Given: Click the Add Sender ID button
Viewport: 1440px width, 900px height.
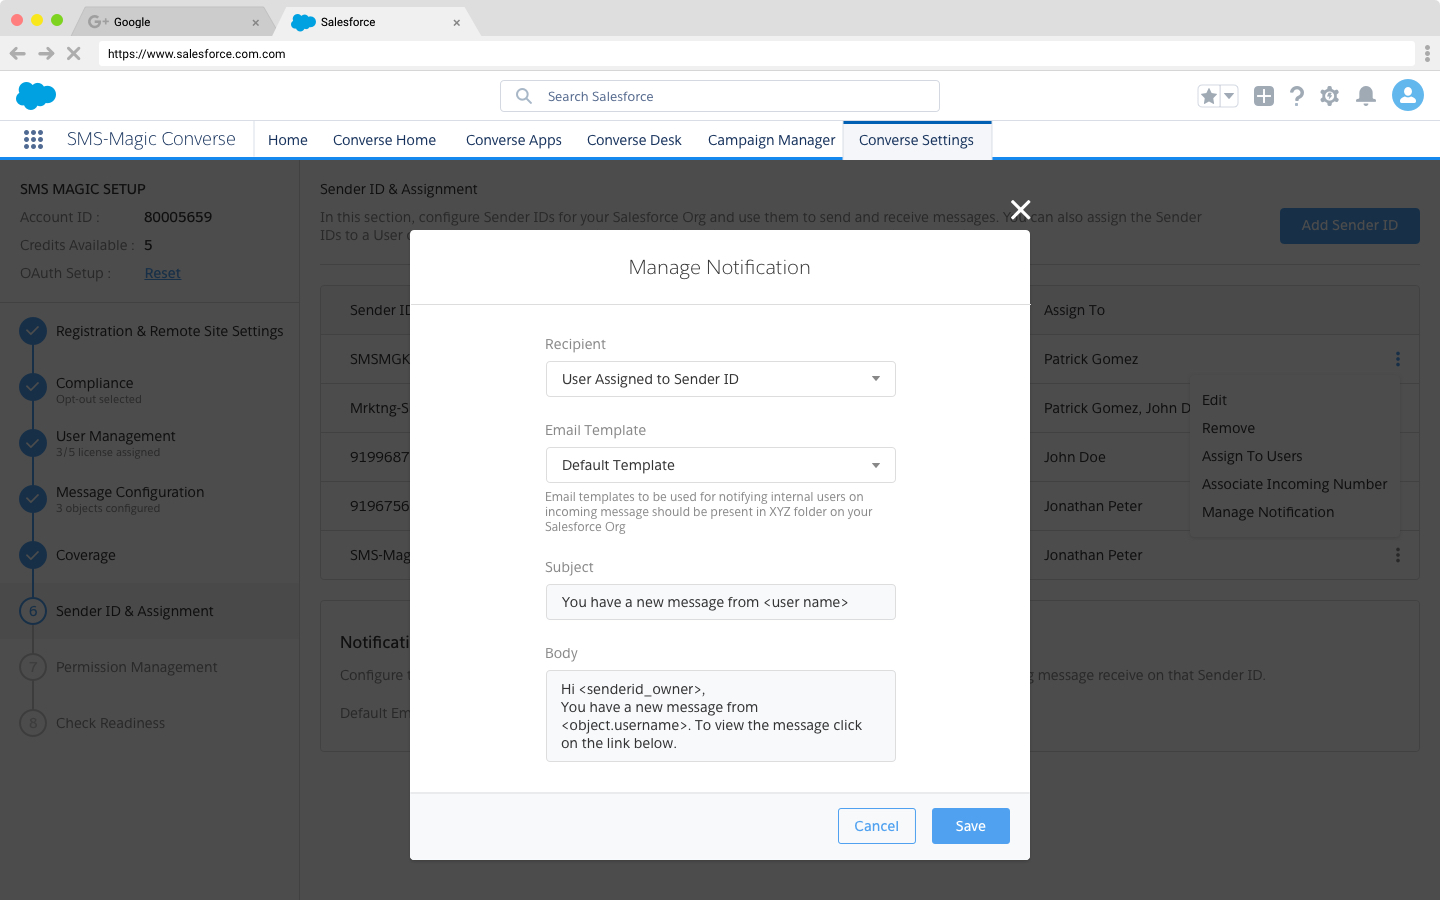Looking at the screenshot, I should coord(1349,225).
